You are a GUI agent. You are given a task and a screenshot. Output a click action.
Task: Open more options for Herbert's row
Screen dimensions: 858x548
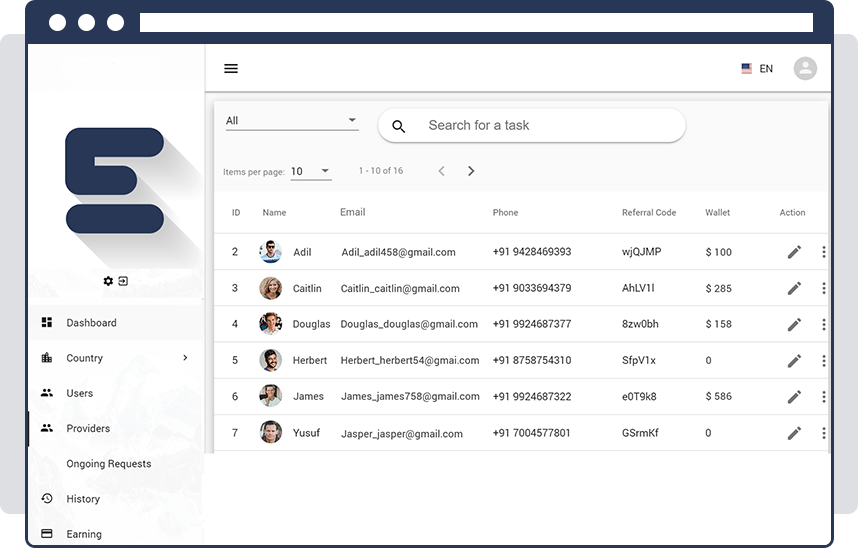click(x=824, y=360)
